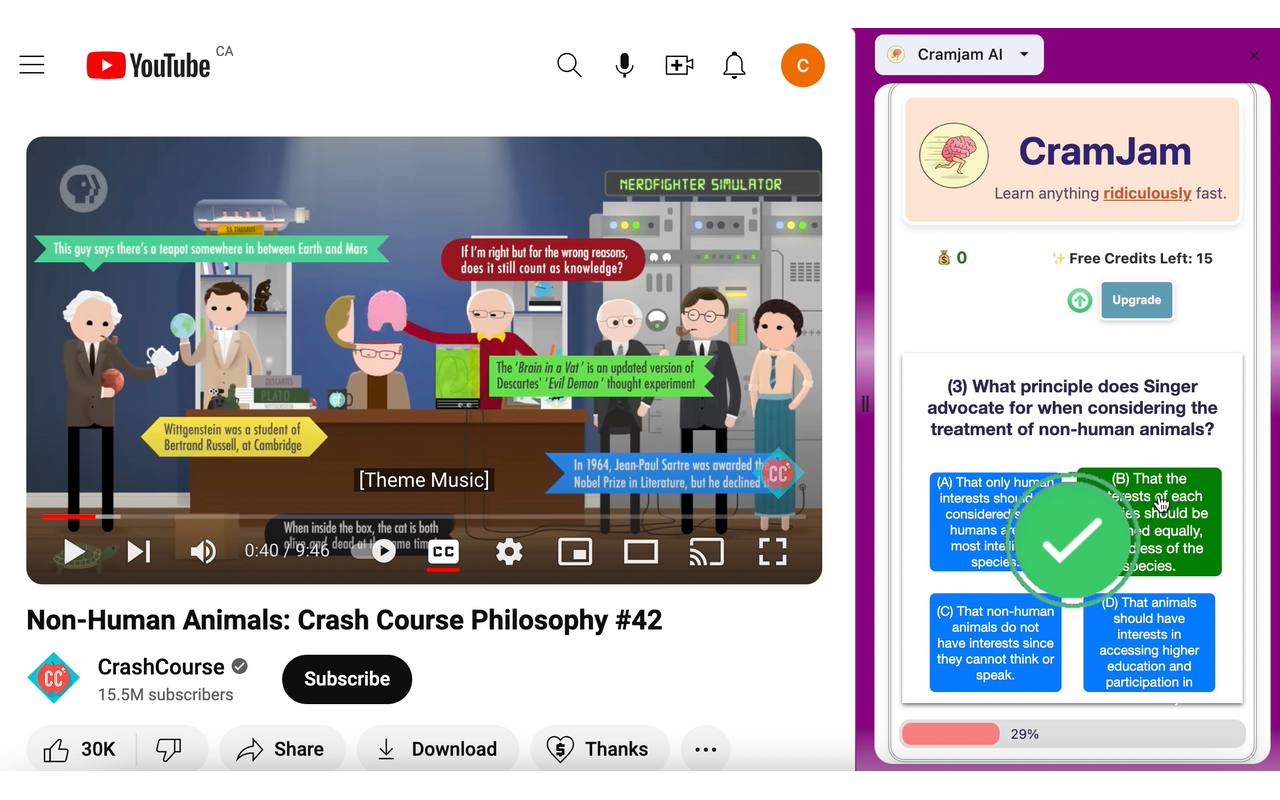Image resolution: width=1280 pixels, height=800 pixels.
Task: Select answer (C) non-human animals no interests
Action: [x=995, y=643]
